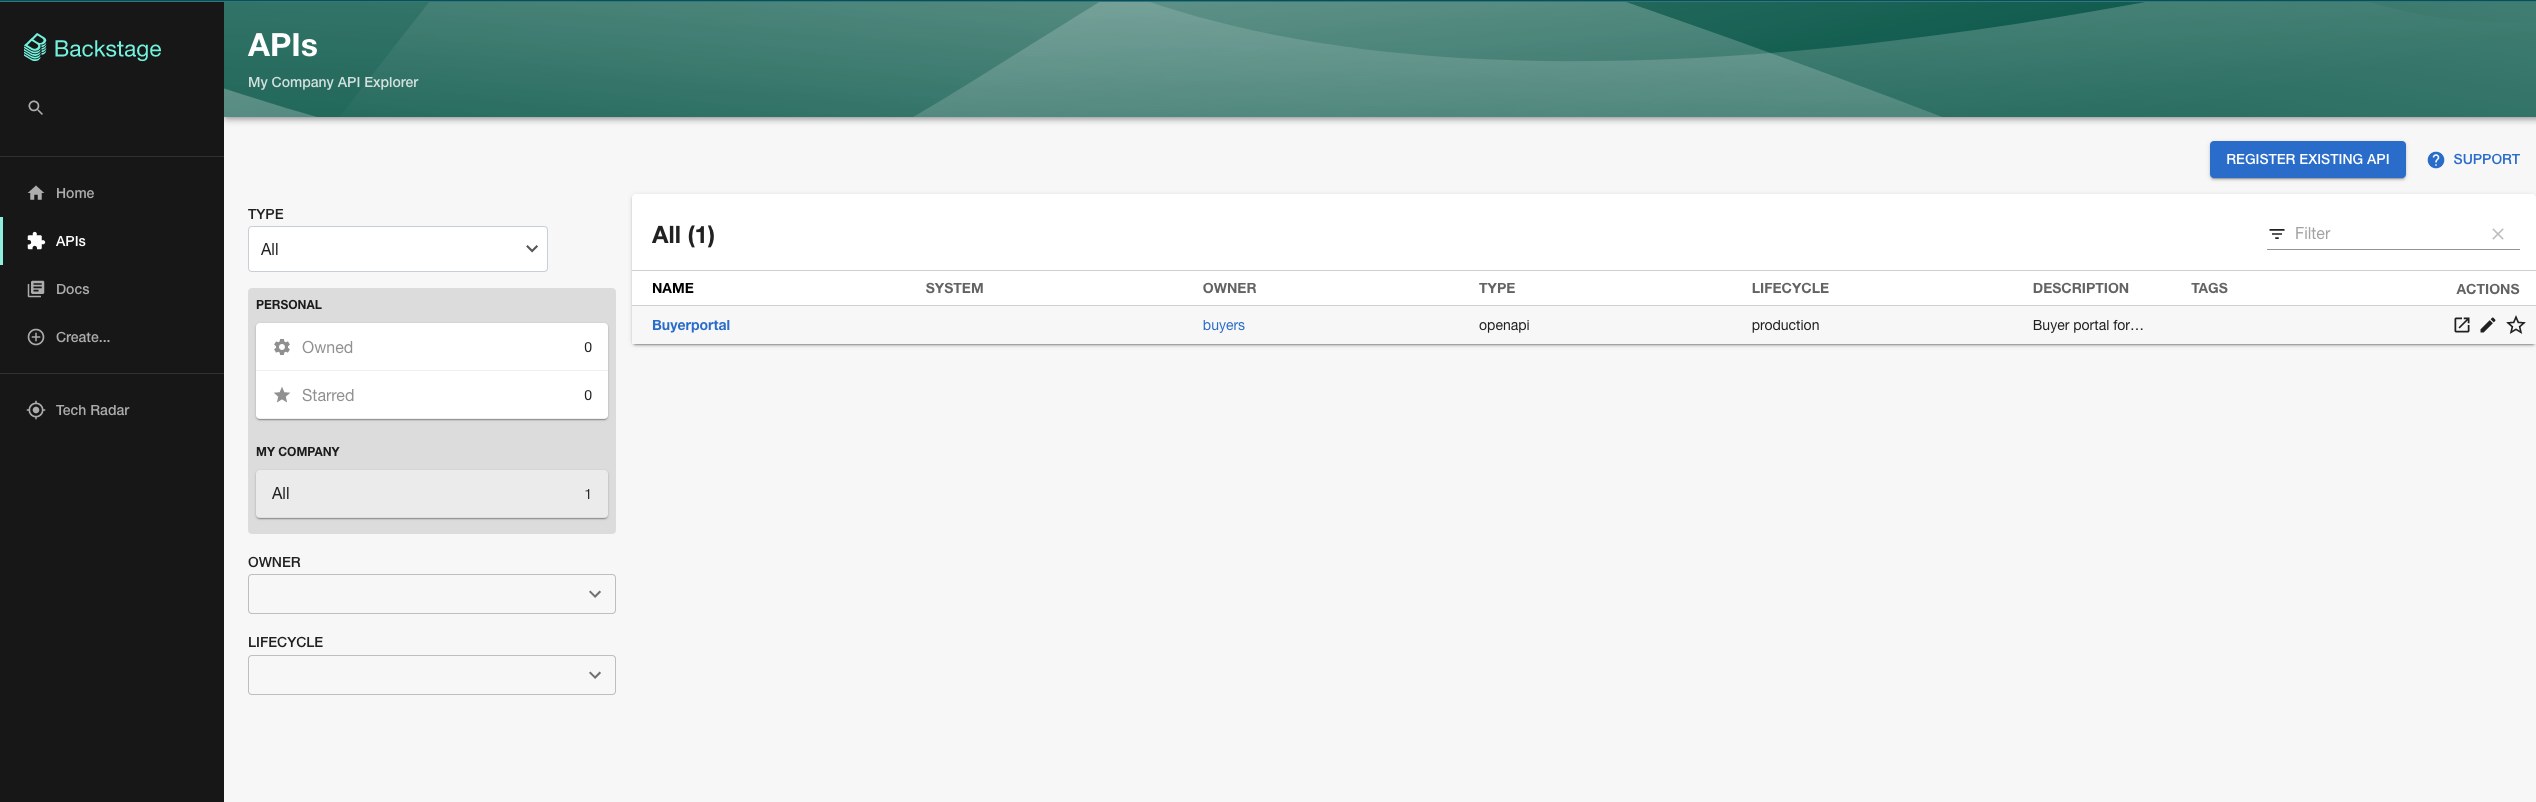
Task: View Buyerporta in external source icon
Action: coord(2462,325)
